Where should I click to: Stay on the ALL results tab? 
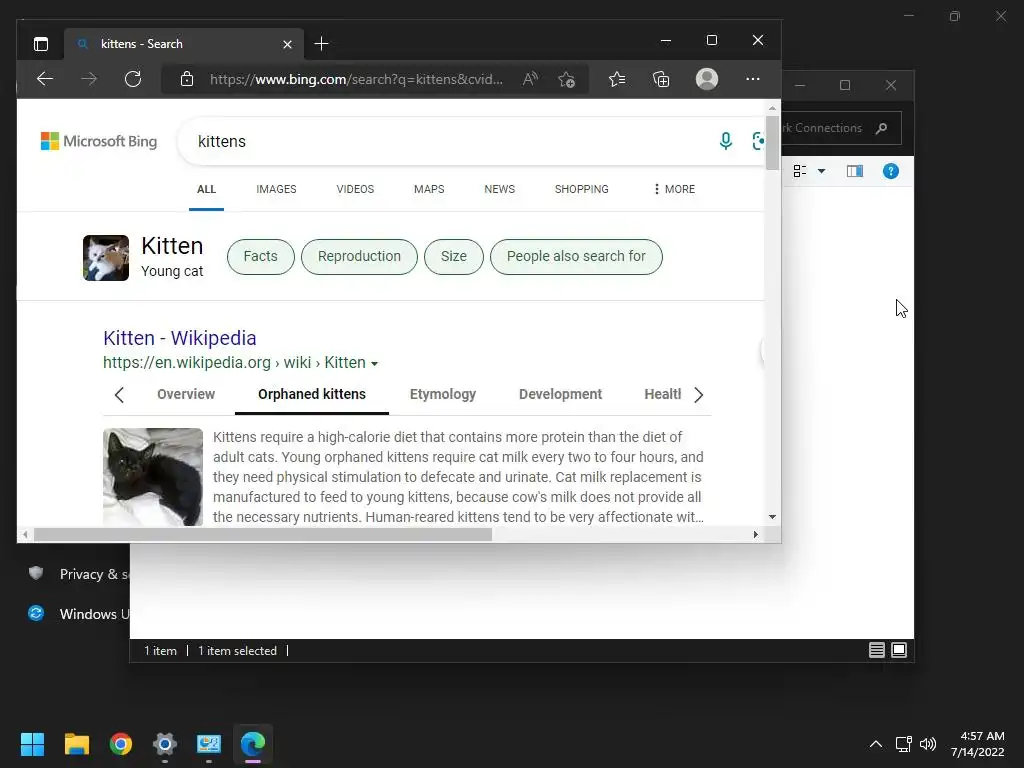[x=206, y=189]
